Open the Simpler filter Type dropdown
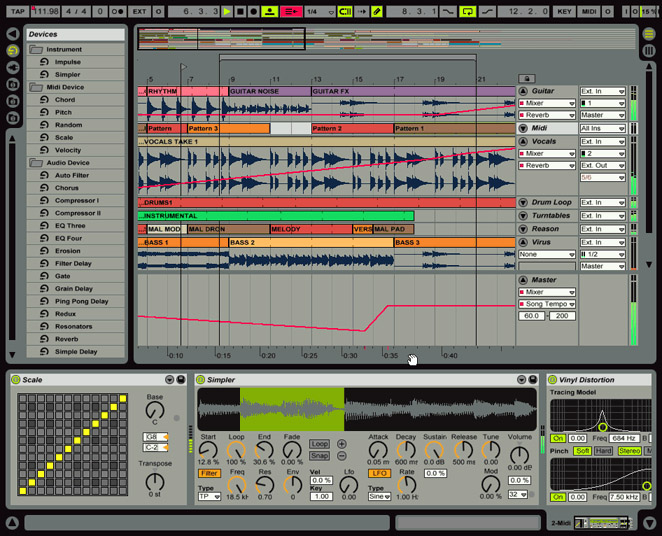 pyautogui.click(x=209, y=496)
